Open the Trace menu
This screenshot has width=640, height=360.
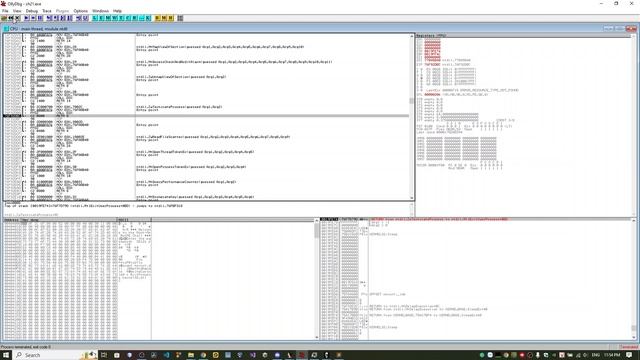[47, 11]
